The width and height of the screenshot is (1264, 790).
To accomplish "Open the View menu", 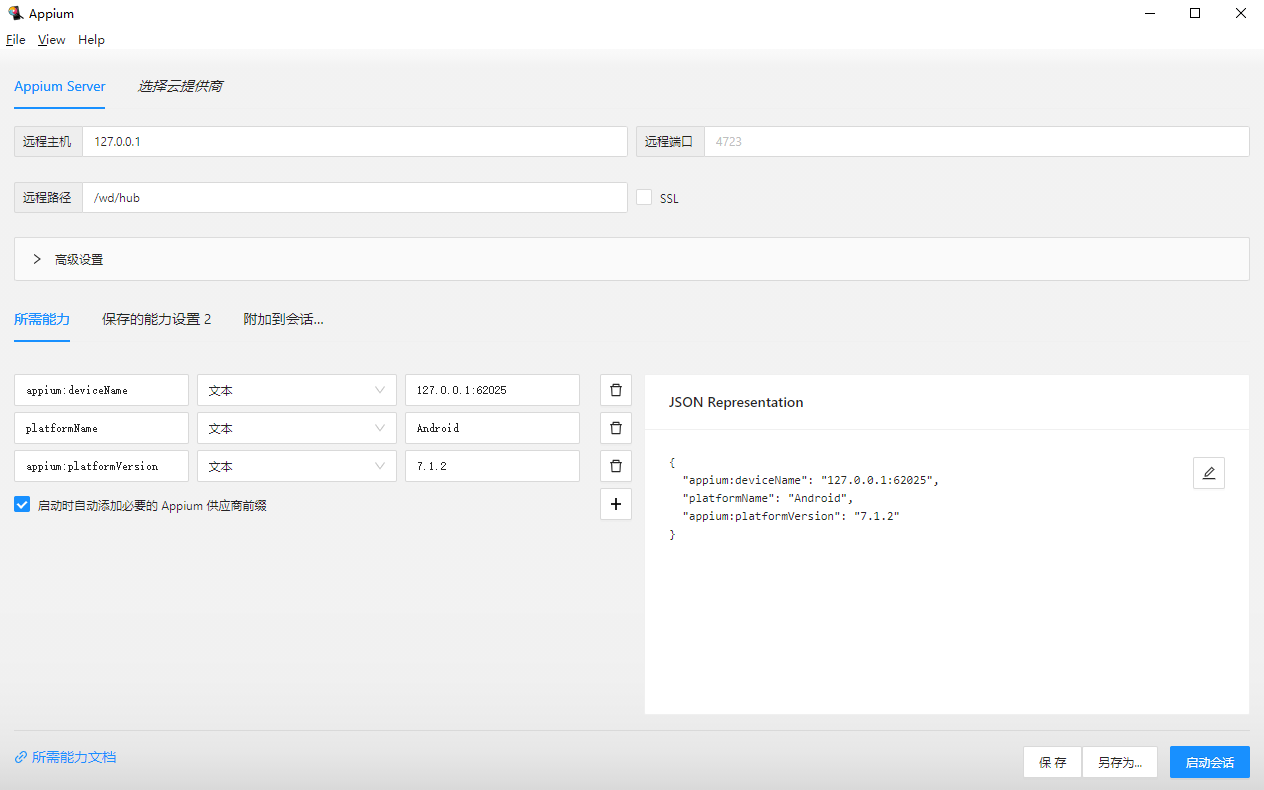I will [52, 40].
